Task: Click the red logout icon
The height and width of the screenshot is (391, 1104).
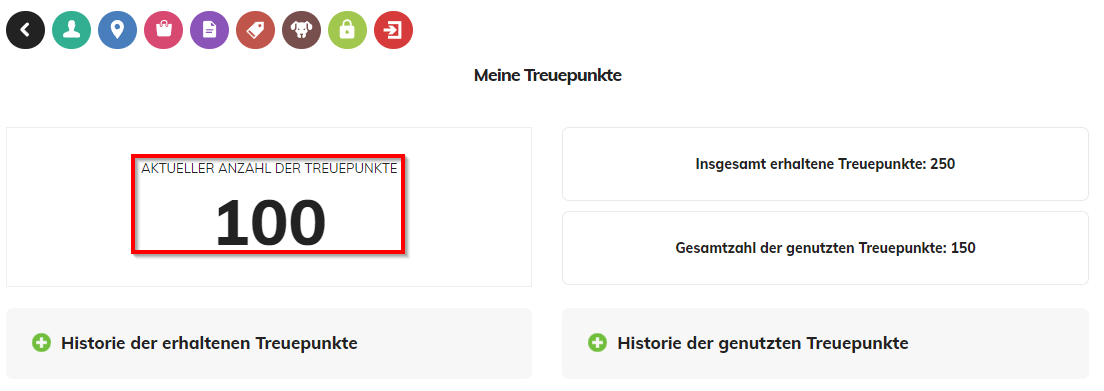Action: coord(394,30)
